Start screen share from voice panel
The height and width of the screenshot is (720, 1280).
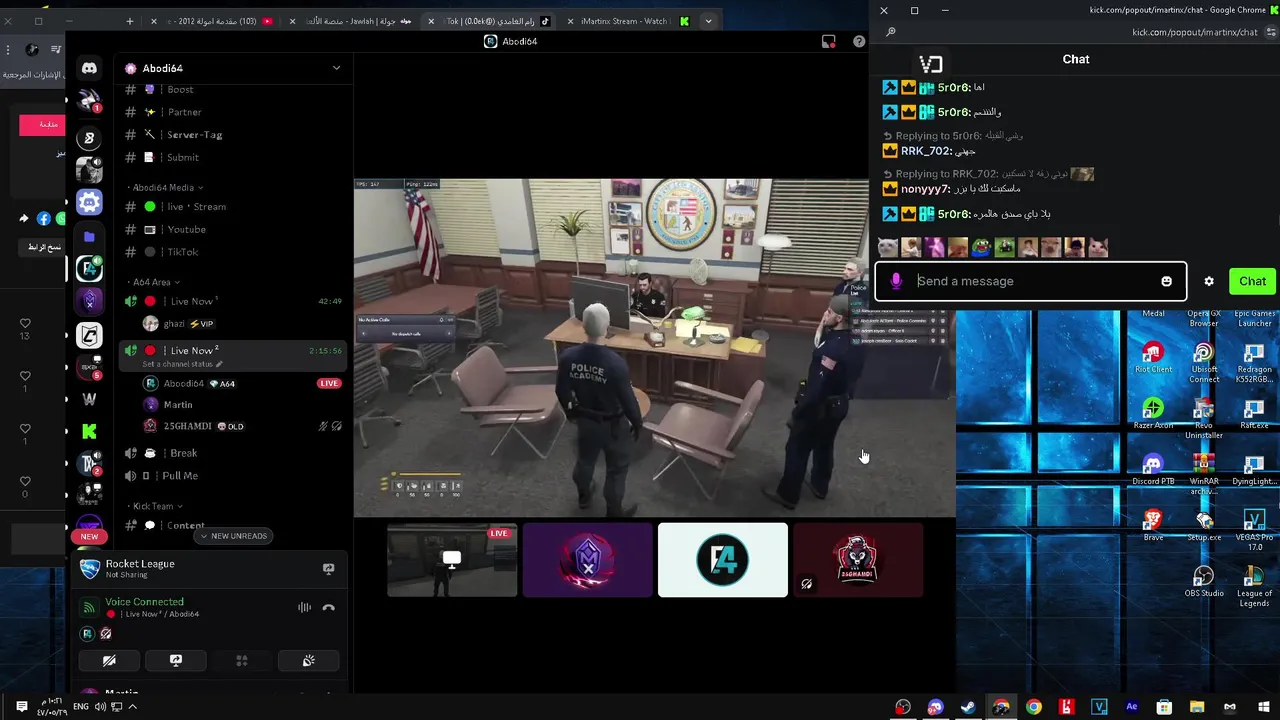[x=176, y=661]
